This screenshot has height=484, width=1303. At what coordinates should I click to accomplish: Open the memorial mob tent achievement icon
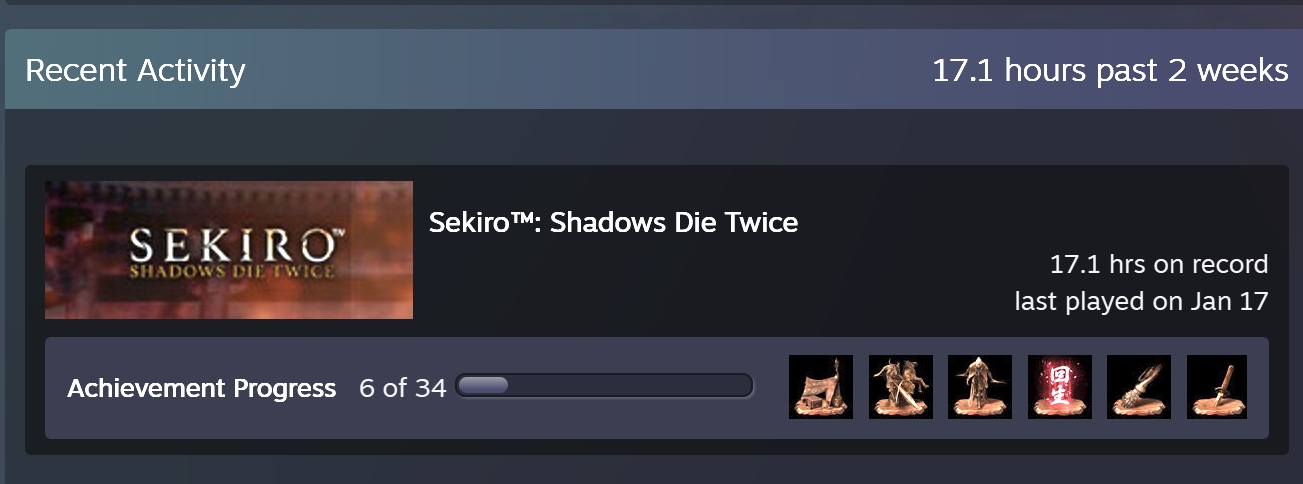821,387
